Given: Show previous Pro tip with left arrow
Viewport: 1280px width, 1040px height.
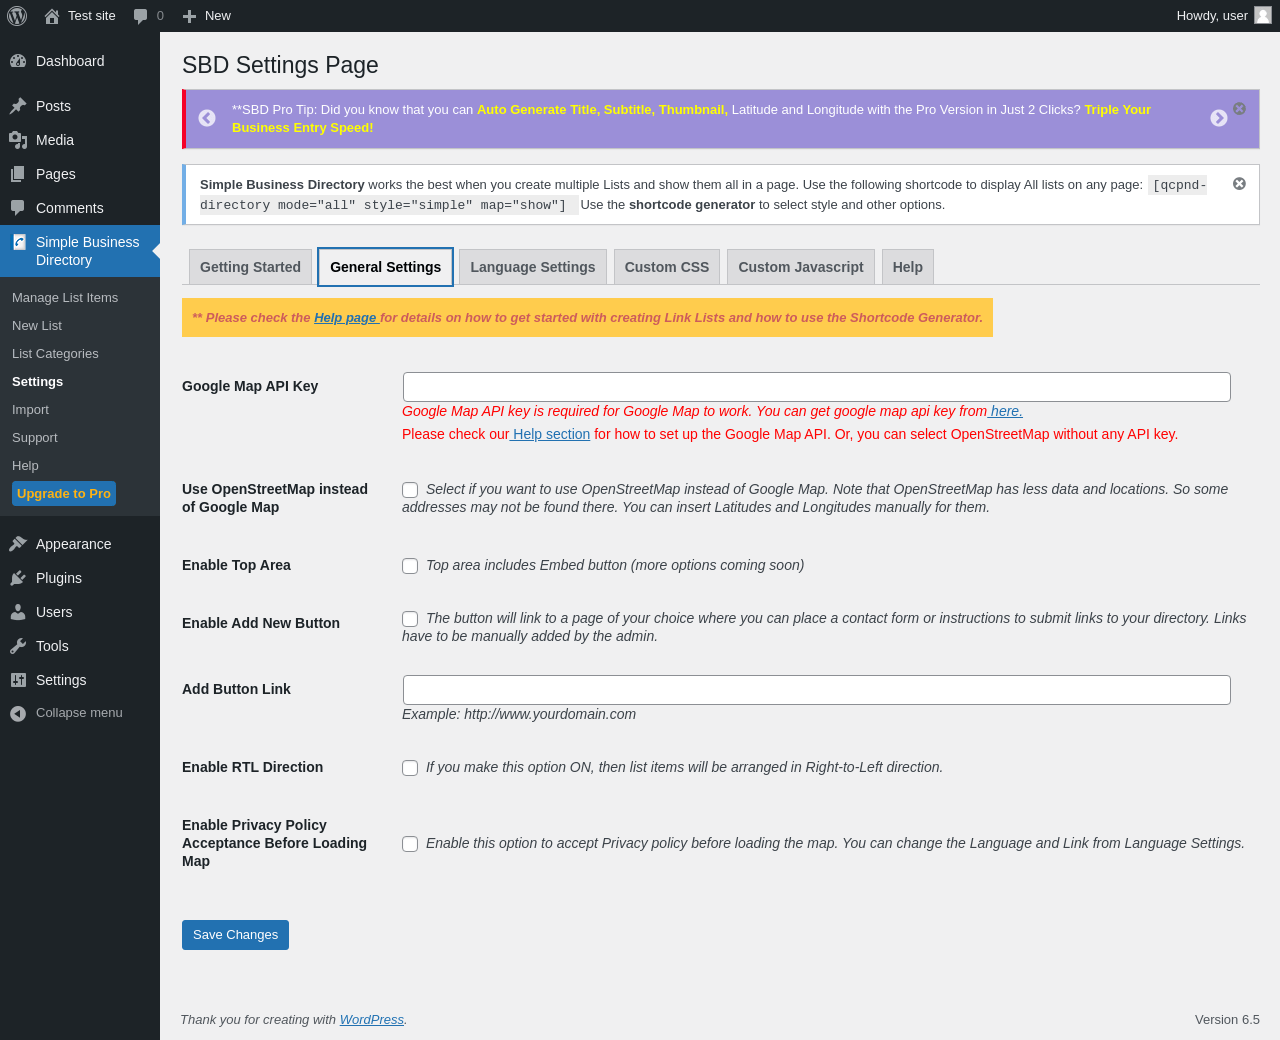Looking at the screenshot, I should click(207, 118).
